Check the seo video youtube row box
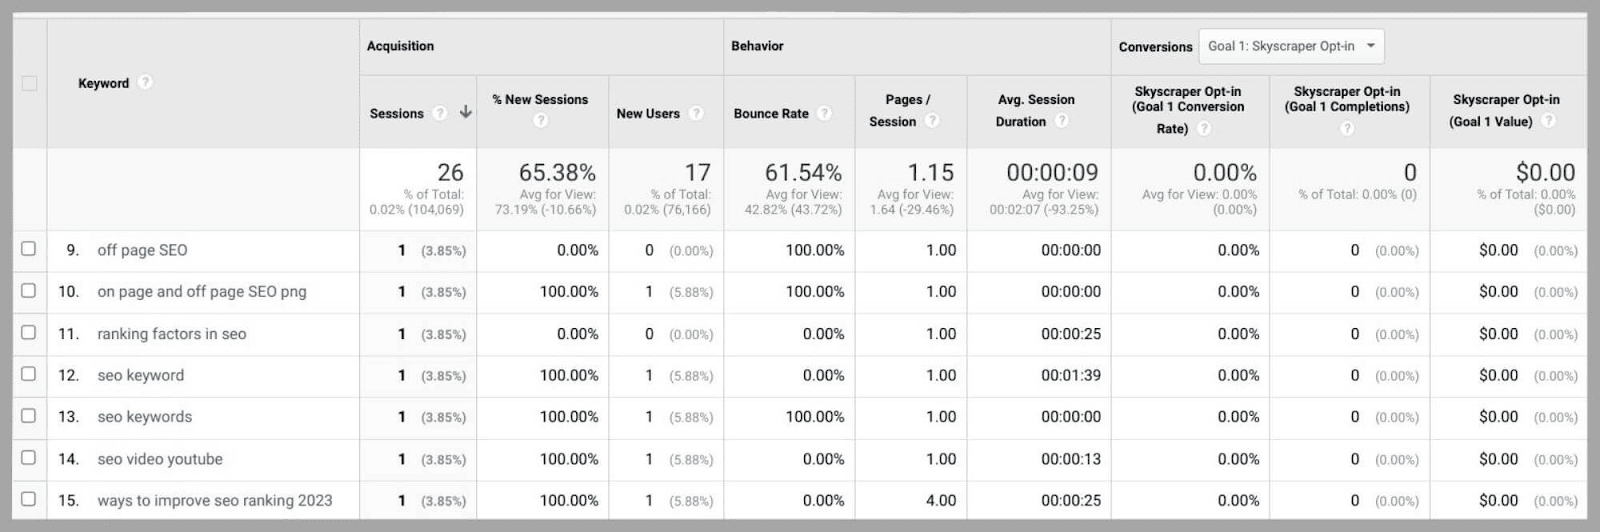 [x=29, y=458]
